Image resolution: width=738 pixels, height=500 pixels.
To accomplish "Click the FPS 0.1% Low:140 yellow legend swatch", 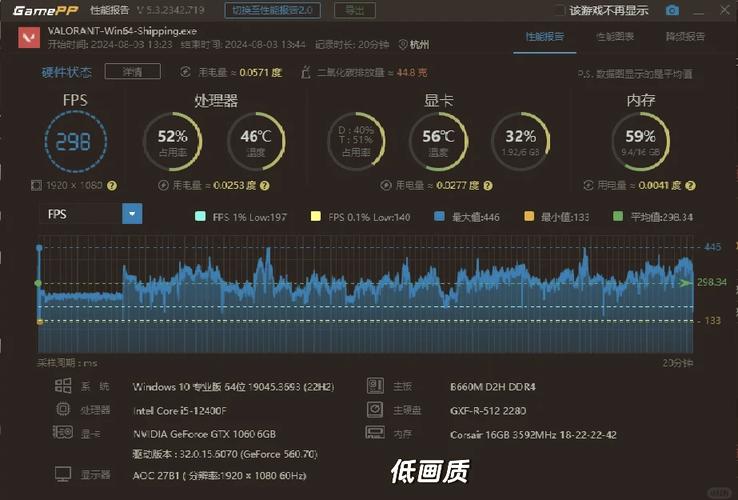I will click(316, 217).
